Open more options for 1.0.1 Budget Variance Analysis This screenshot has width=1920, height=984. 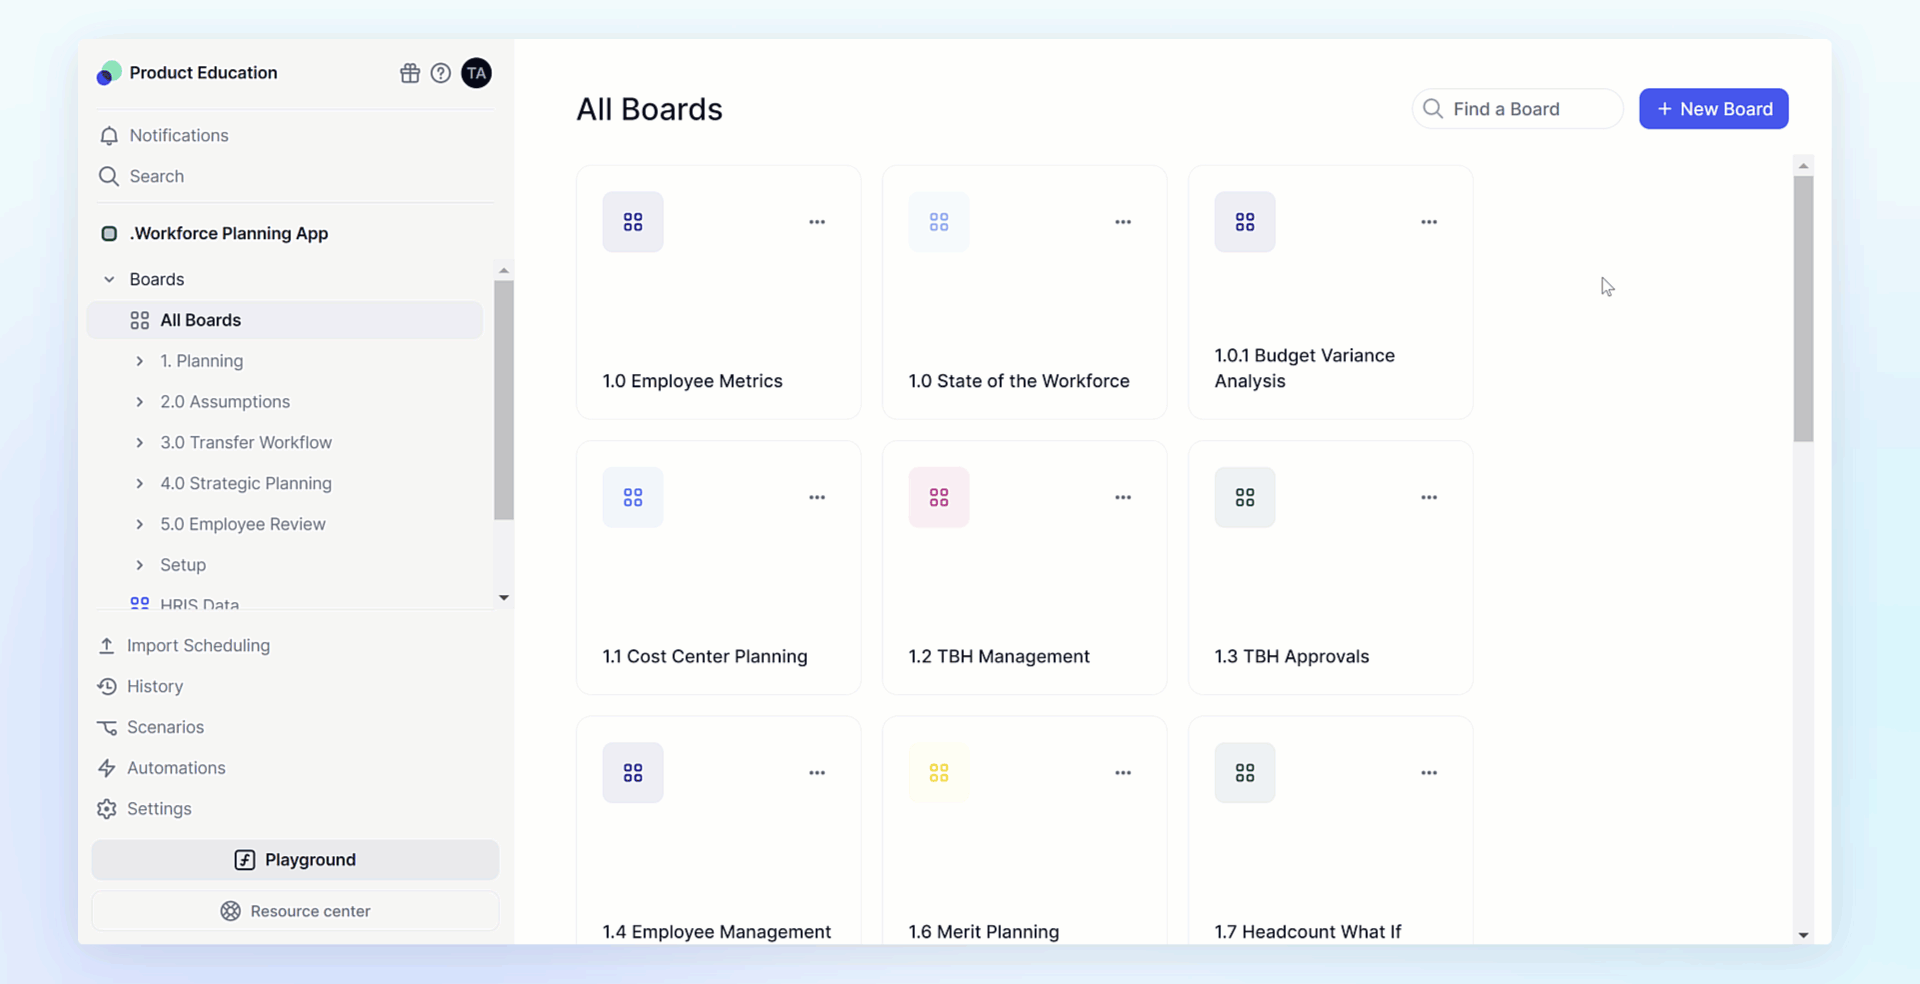tap(1429, 222)
